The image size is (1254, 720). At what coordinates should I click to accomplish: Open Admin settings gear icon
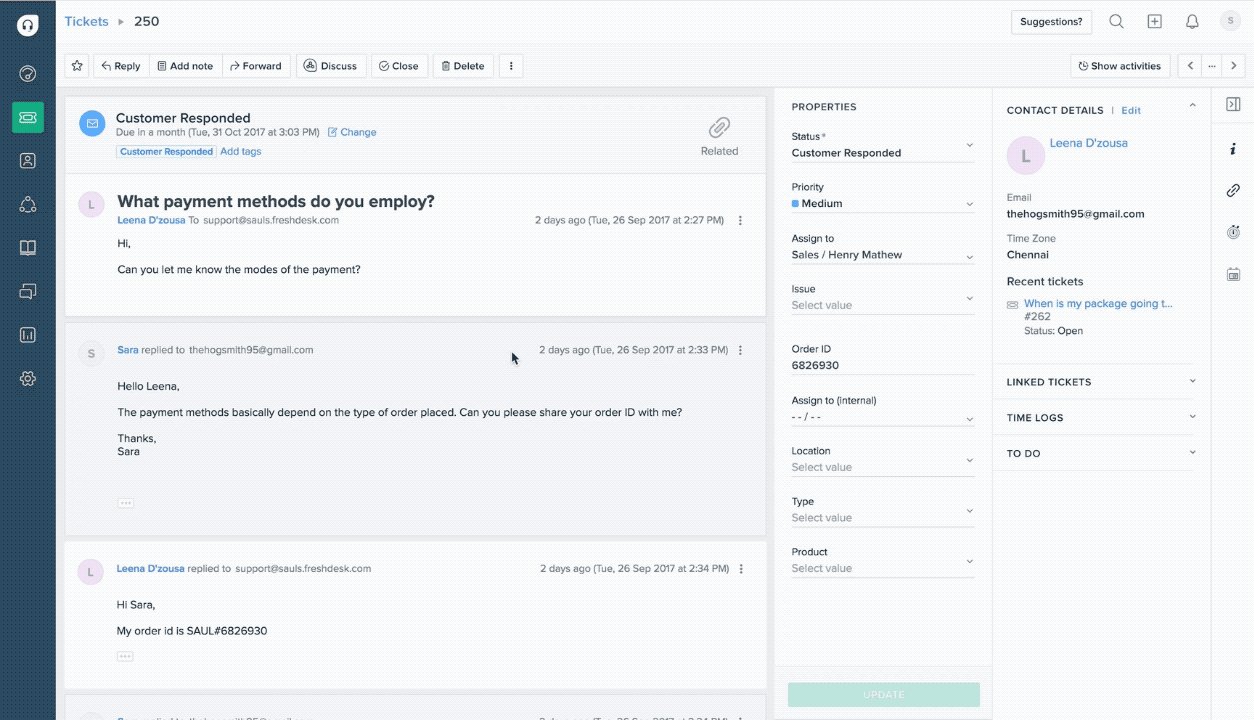28,379
